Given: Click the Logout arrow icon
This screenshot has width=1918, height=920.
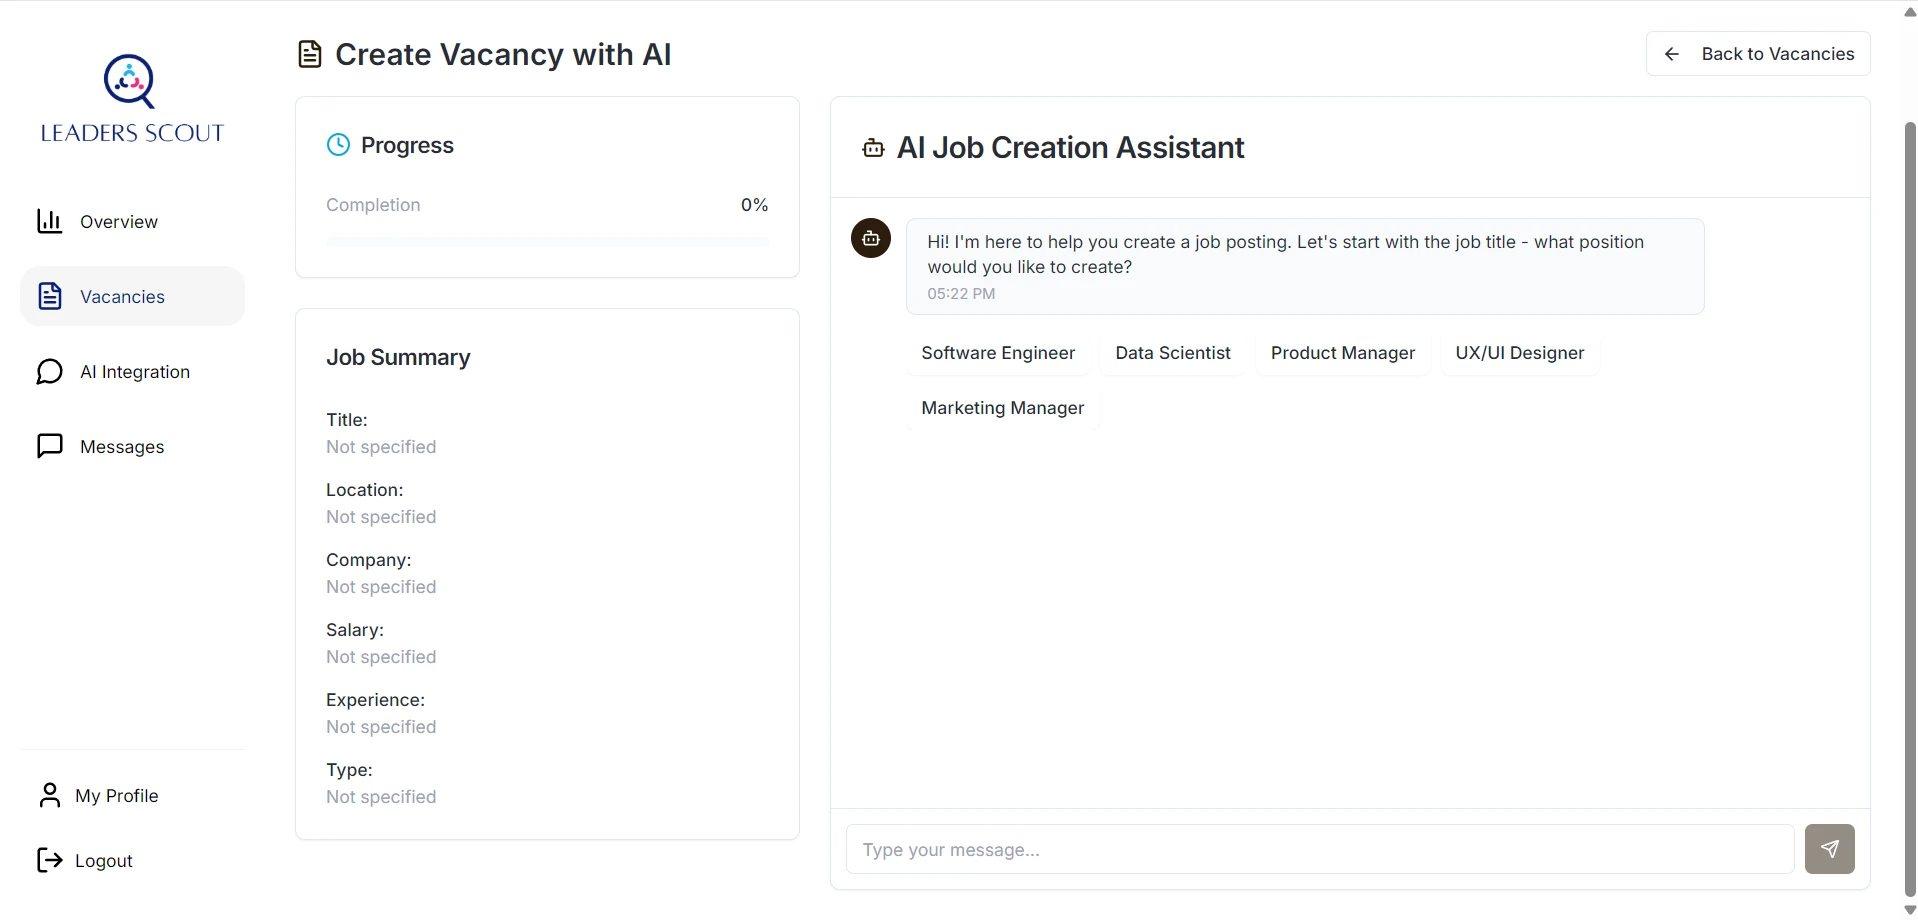Looking at the screenshot, I should [x=49, y=860].
